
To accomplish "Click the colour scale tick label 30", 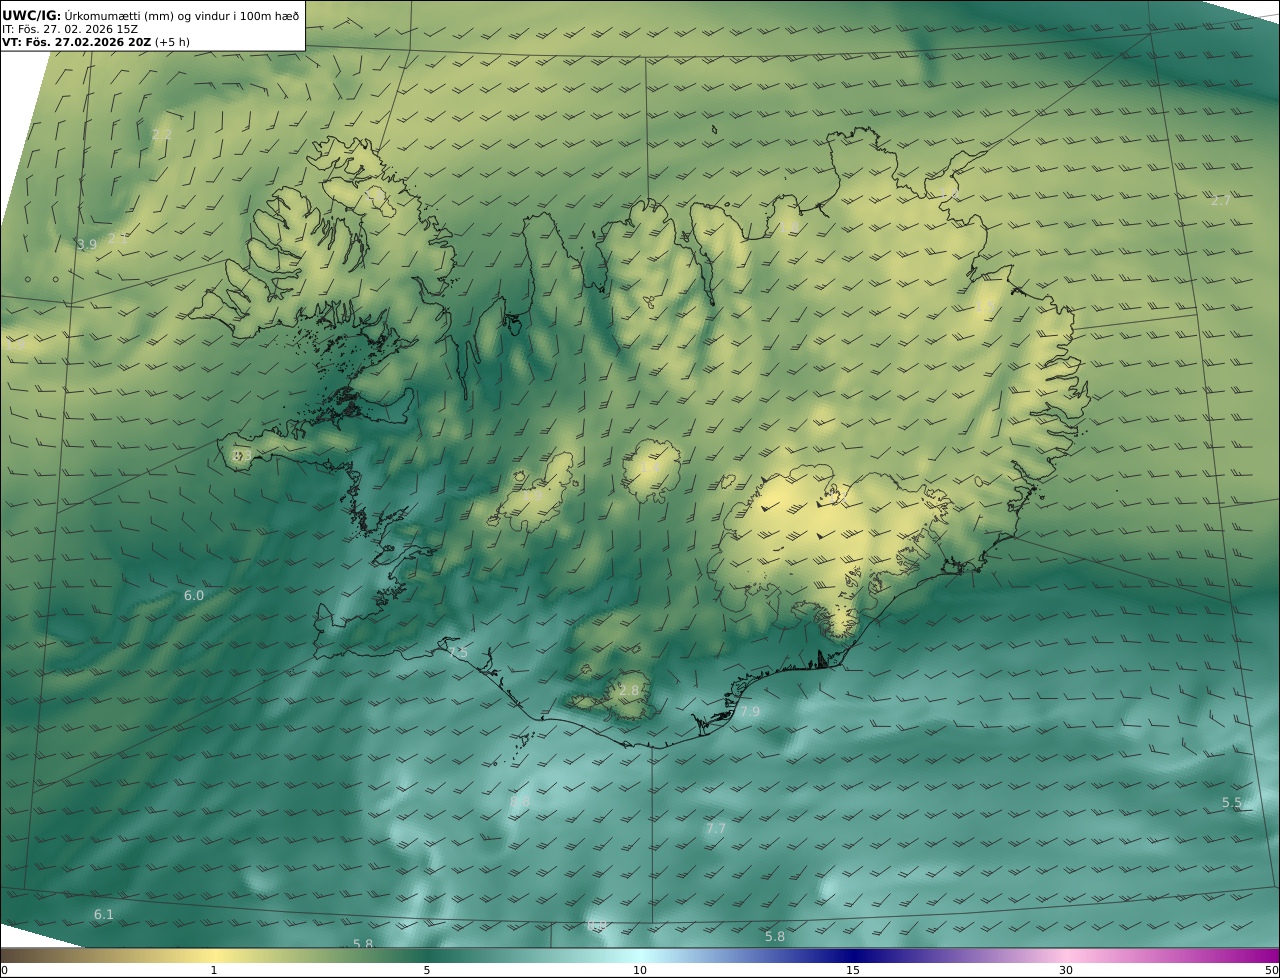I will click(x=1066, y=970).
